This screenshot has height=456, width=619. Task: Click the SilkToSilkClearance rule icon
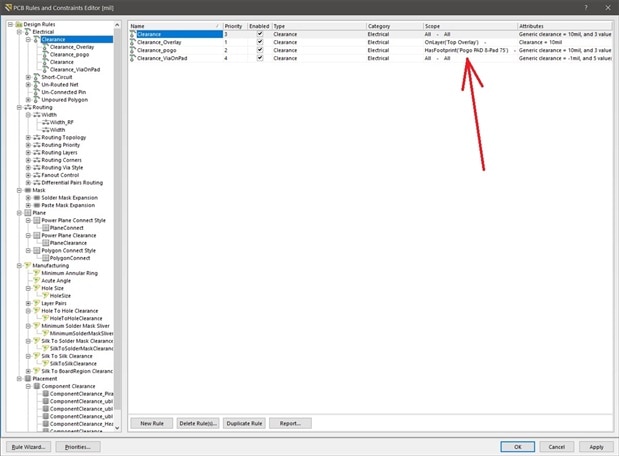pos(46,364)
